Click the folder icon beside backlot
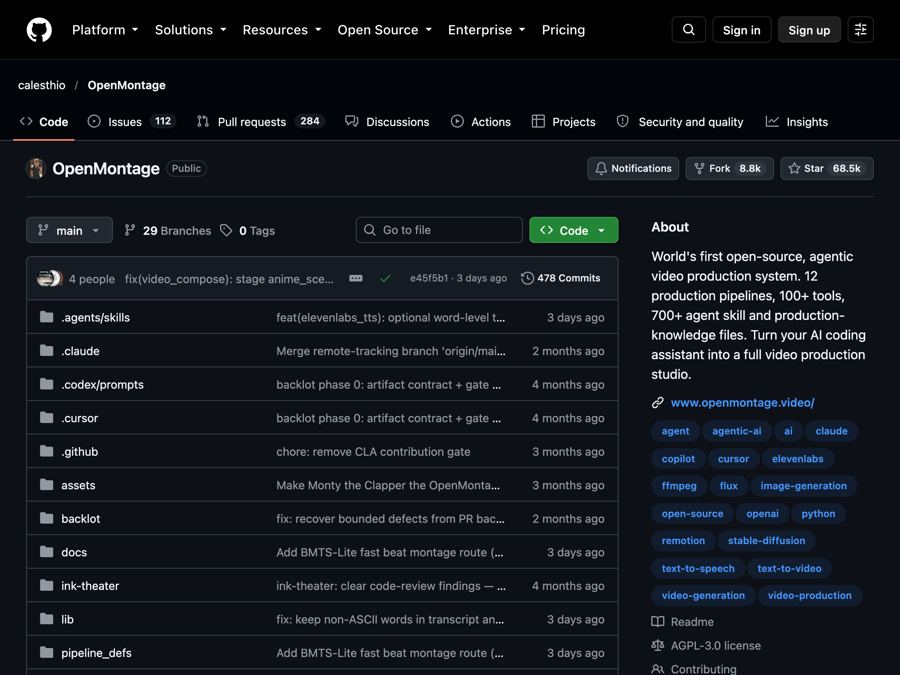The image size is (900, 675). pyautogui.click(x=46, y=518)
